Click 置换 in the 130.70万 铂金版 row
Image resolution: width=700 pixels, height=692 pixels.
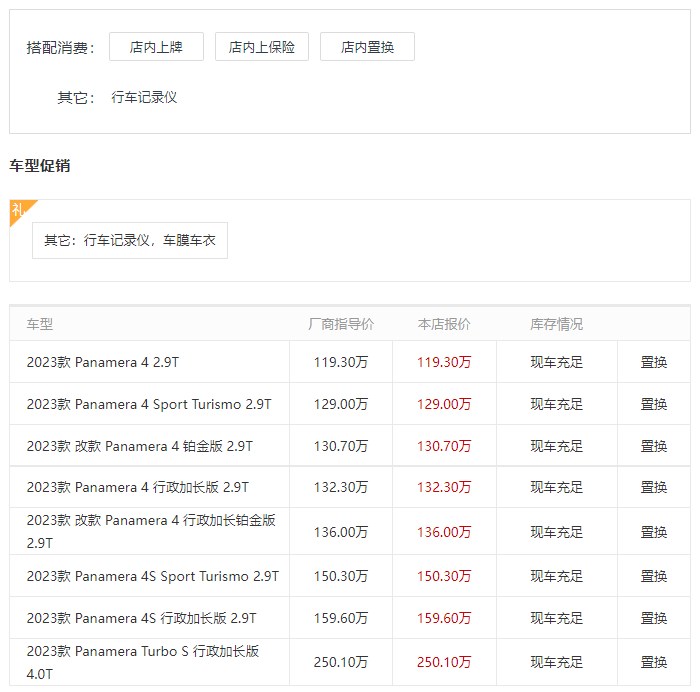[654, 446]
